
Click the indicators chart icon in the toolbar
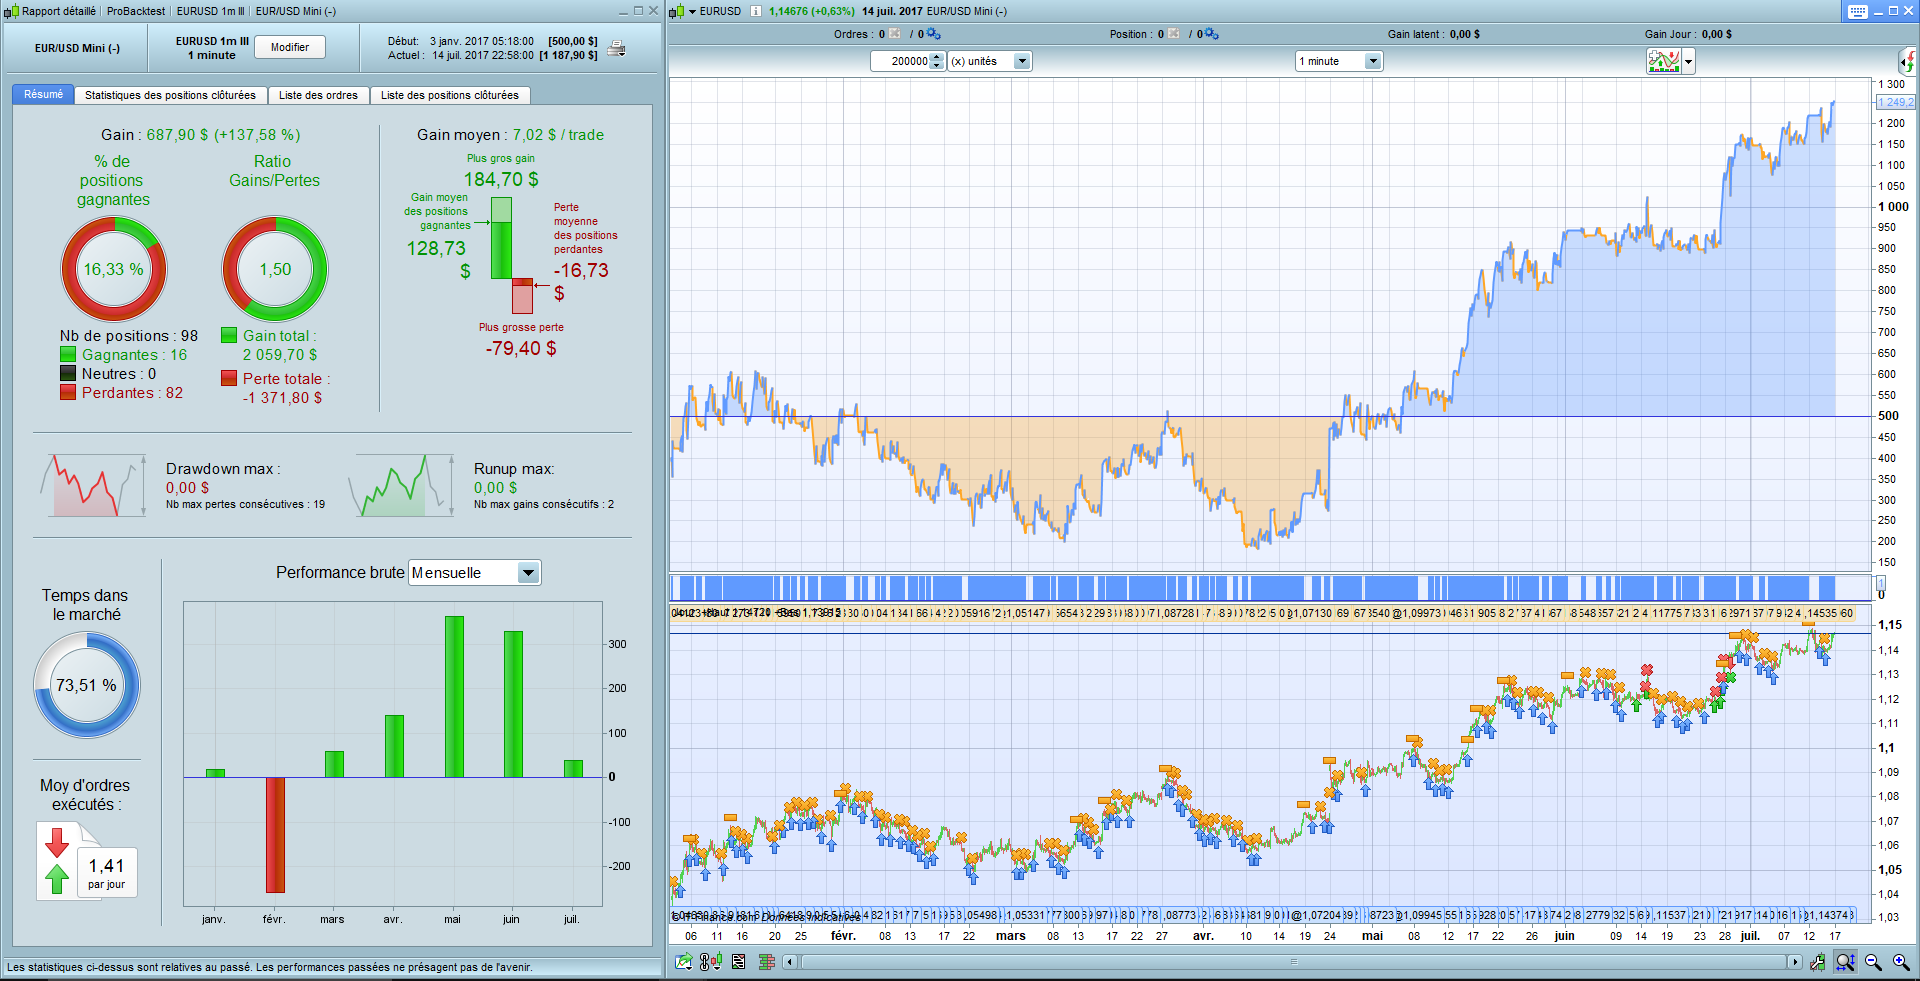(1664, 61)
